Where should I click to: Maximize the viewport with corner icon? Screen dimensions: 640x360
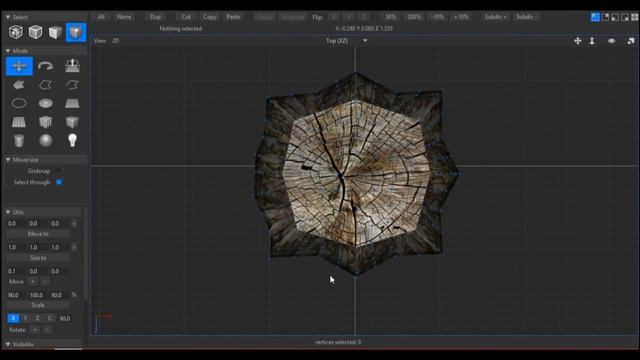tap(631, 41)
